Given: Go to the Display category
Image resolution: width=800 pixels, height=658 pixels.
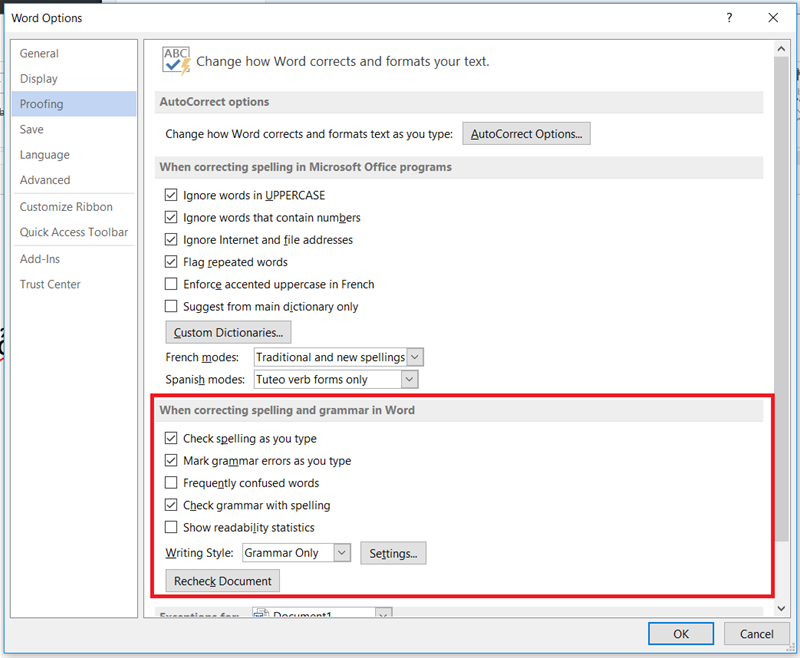Looking at the screenshot, I should coord(39,79).
